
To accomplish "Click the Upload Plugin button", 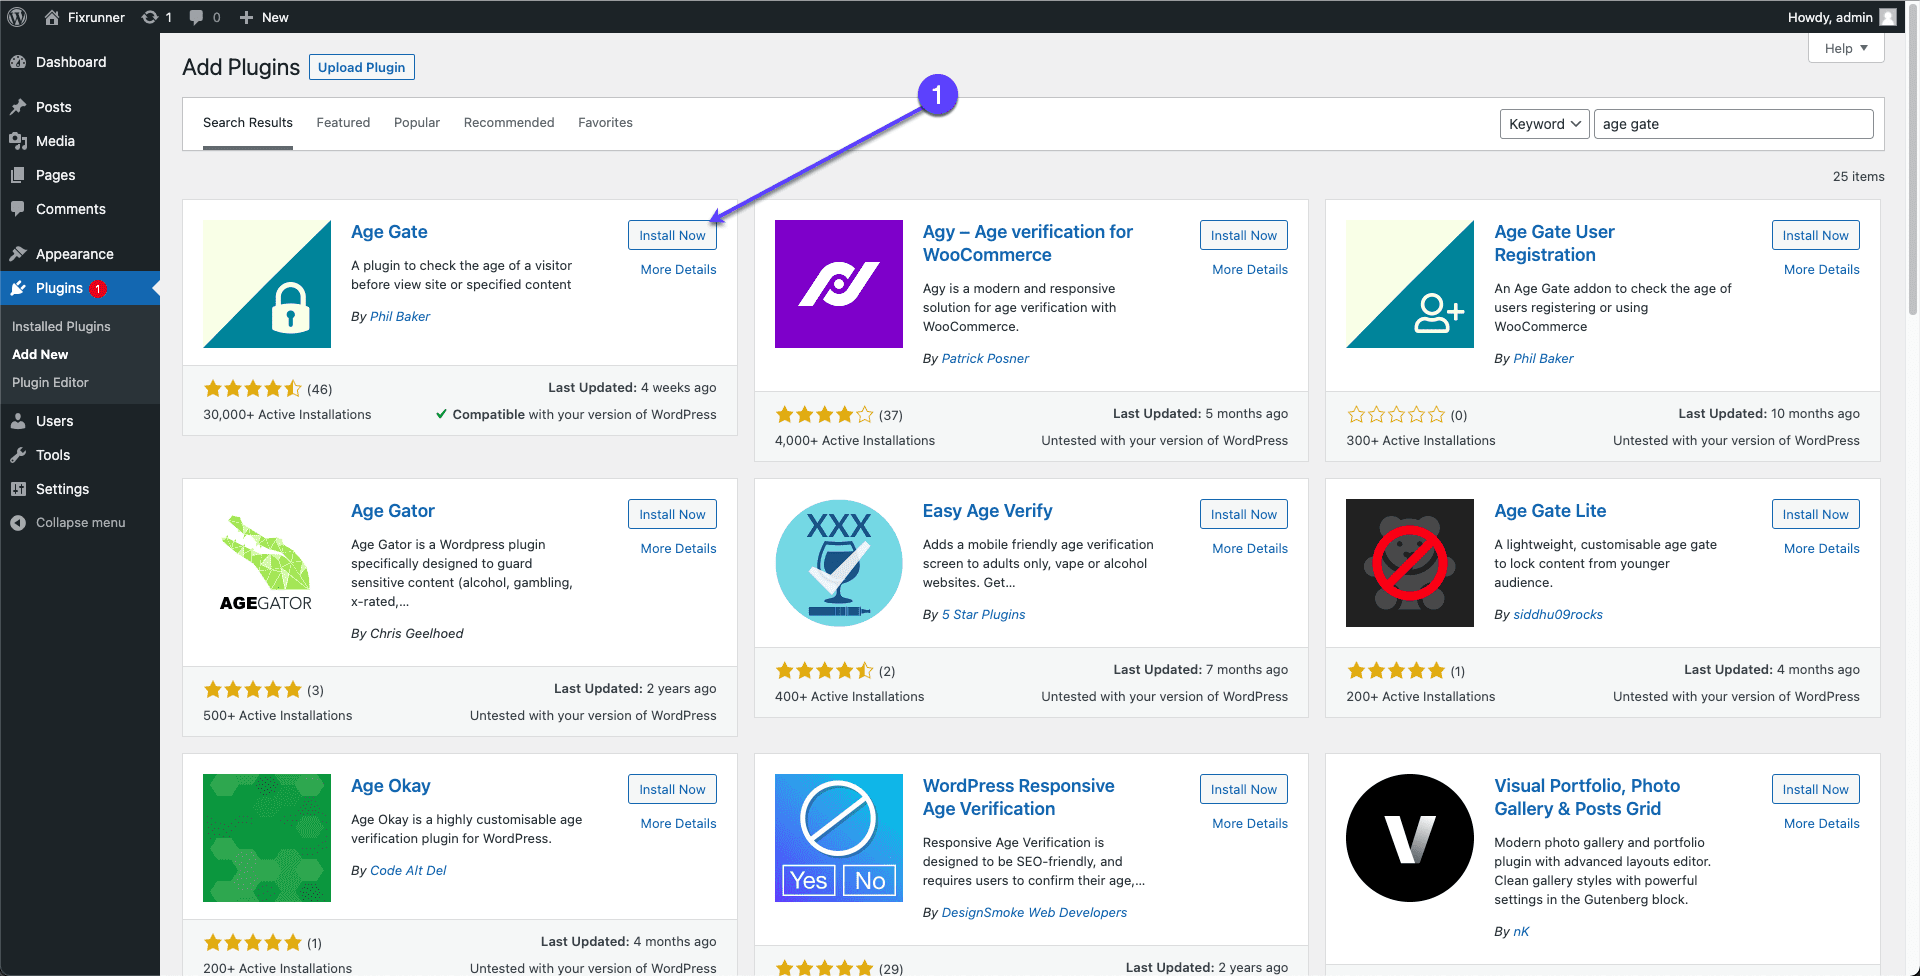I will pyautogui.click(x=362, y=67).
